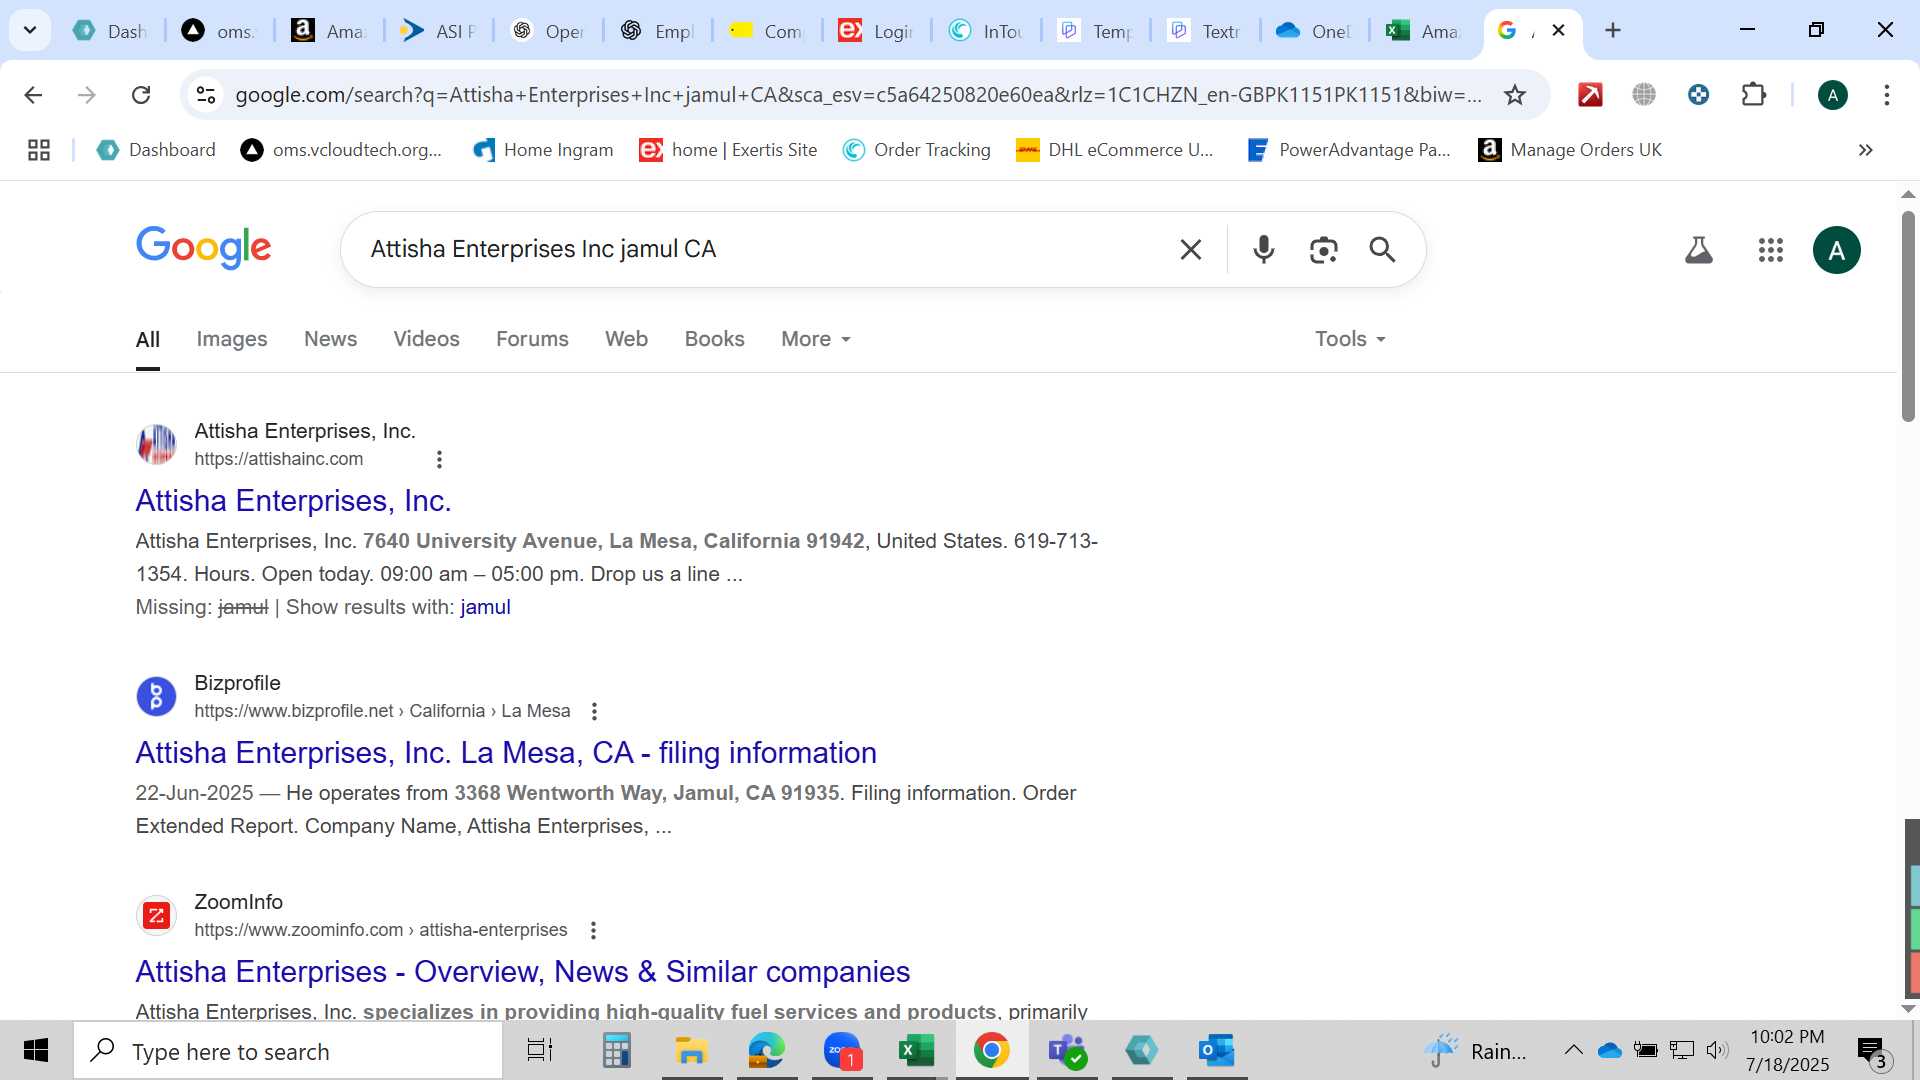Expand the More search filters dropdown

tap(816, 339)
